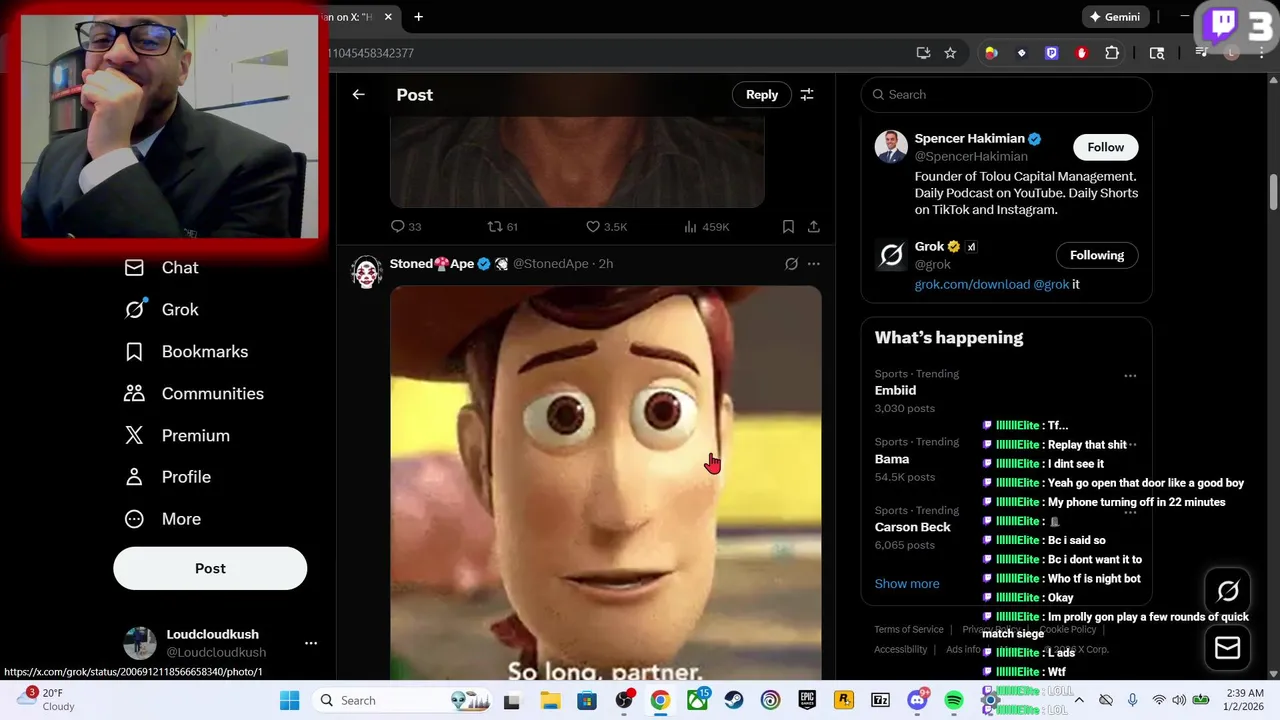
Task: Open account menu dots beside Loudcloudkush
Action: coord(311,643)
